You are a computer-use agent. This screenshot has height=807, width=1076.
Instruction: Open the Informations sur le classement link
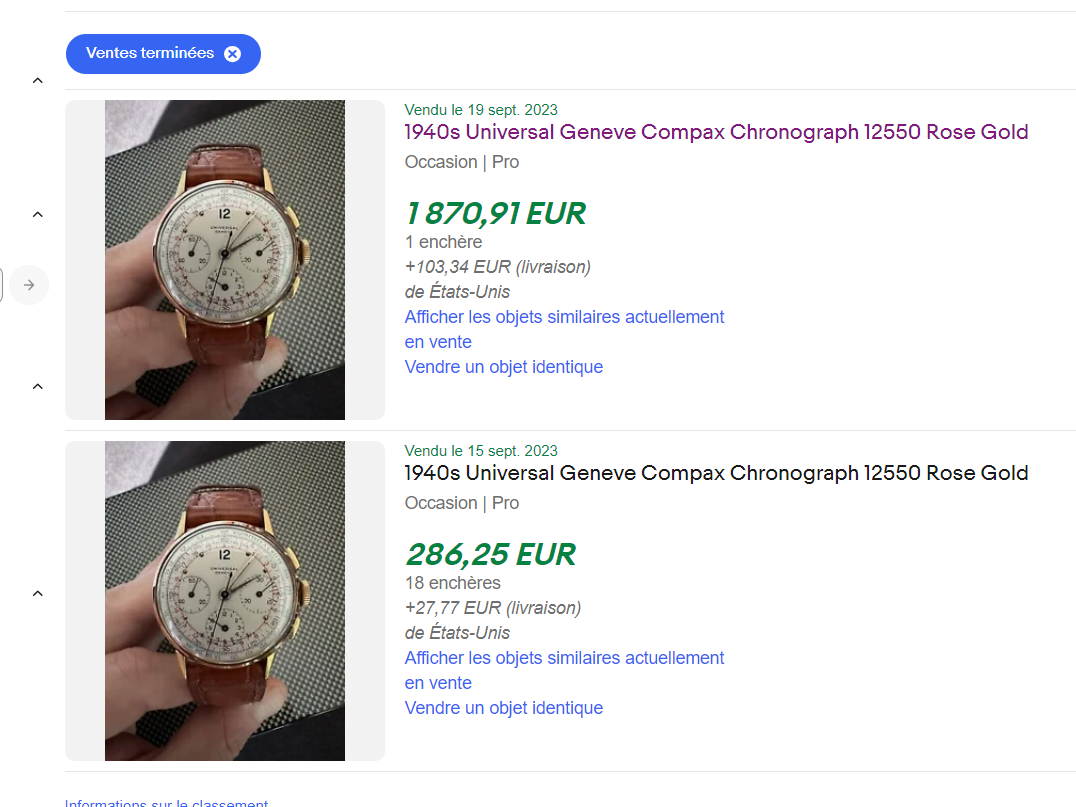[166, 803]
